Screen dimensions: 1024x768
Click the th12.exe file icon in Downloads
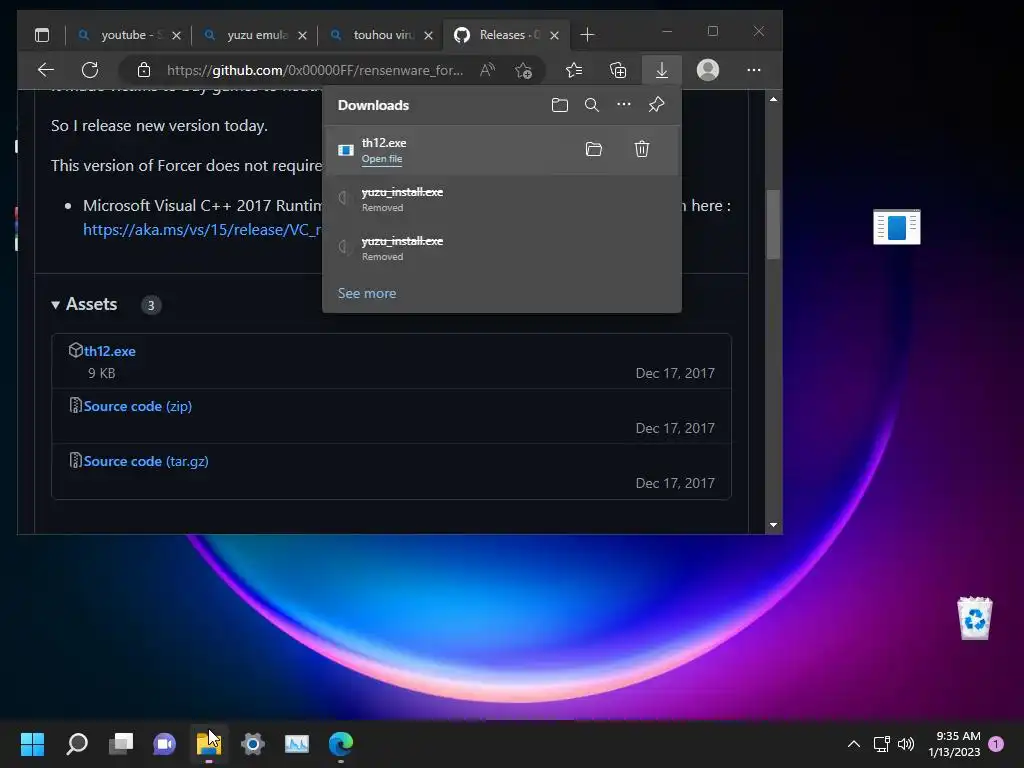coord(345,150)
